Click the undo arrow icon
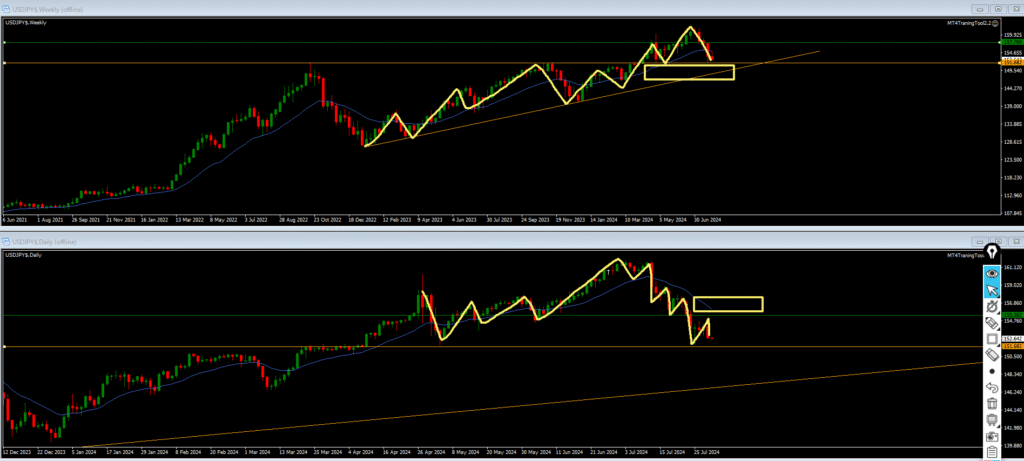Screen dimensions: 1024x461 pos(992,387)
